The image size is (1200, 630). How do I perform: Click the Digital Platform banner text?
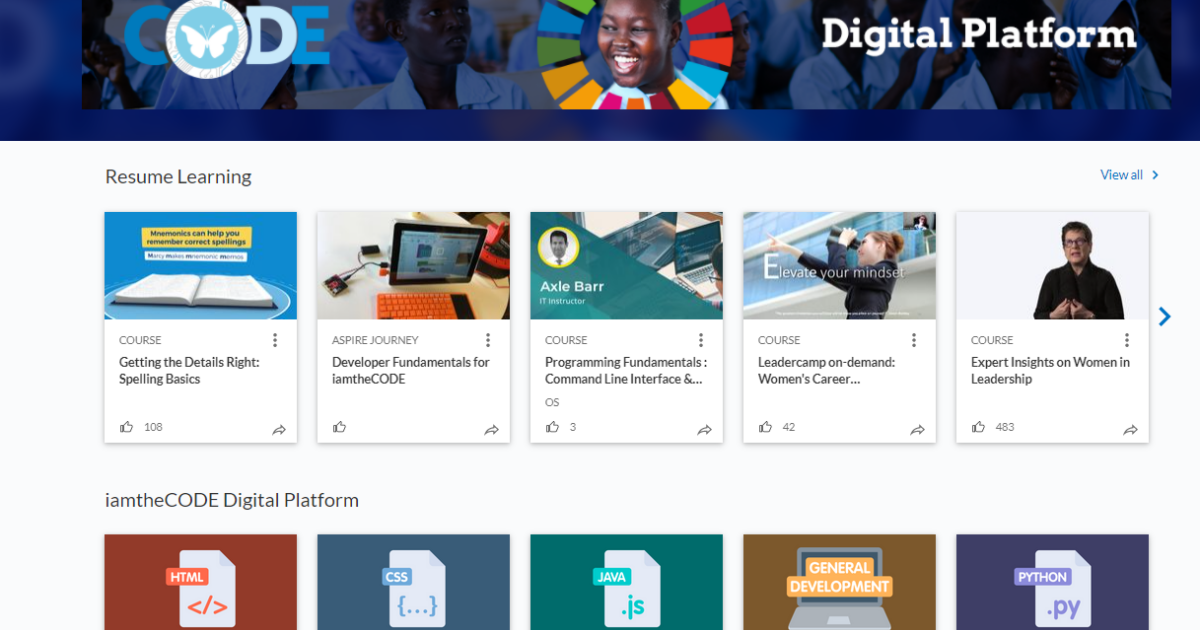tap(979, 35)
